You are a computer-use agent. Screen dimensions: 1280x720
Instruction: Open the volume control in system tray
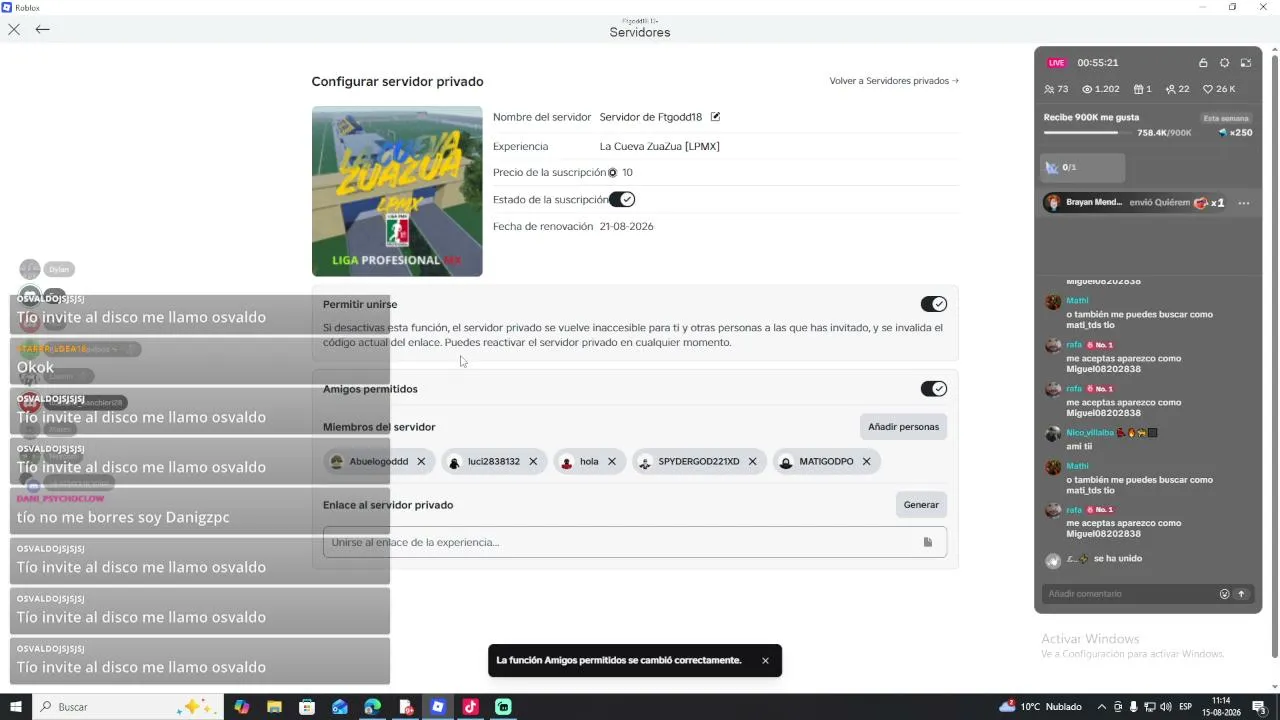[1166, 707]
